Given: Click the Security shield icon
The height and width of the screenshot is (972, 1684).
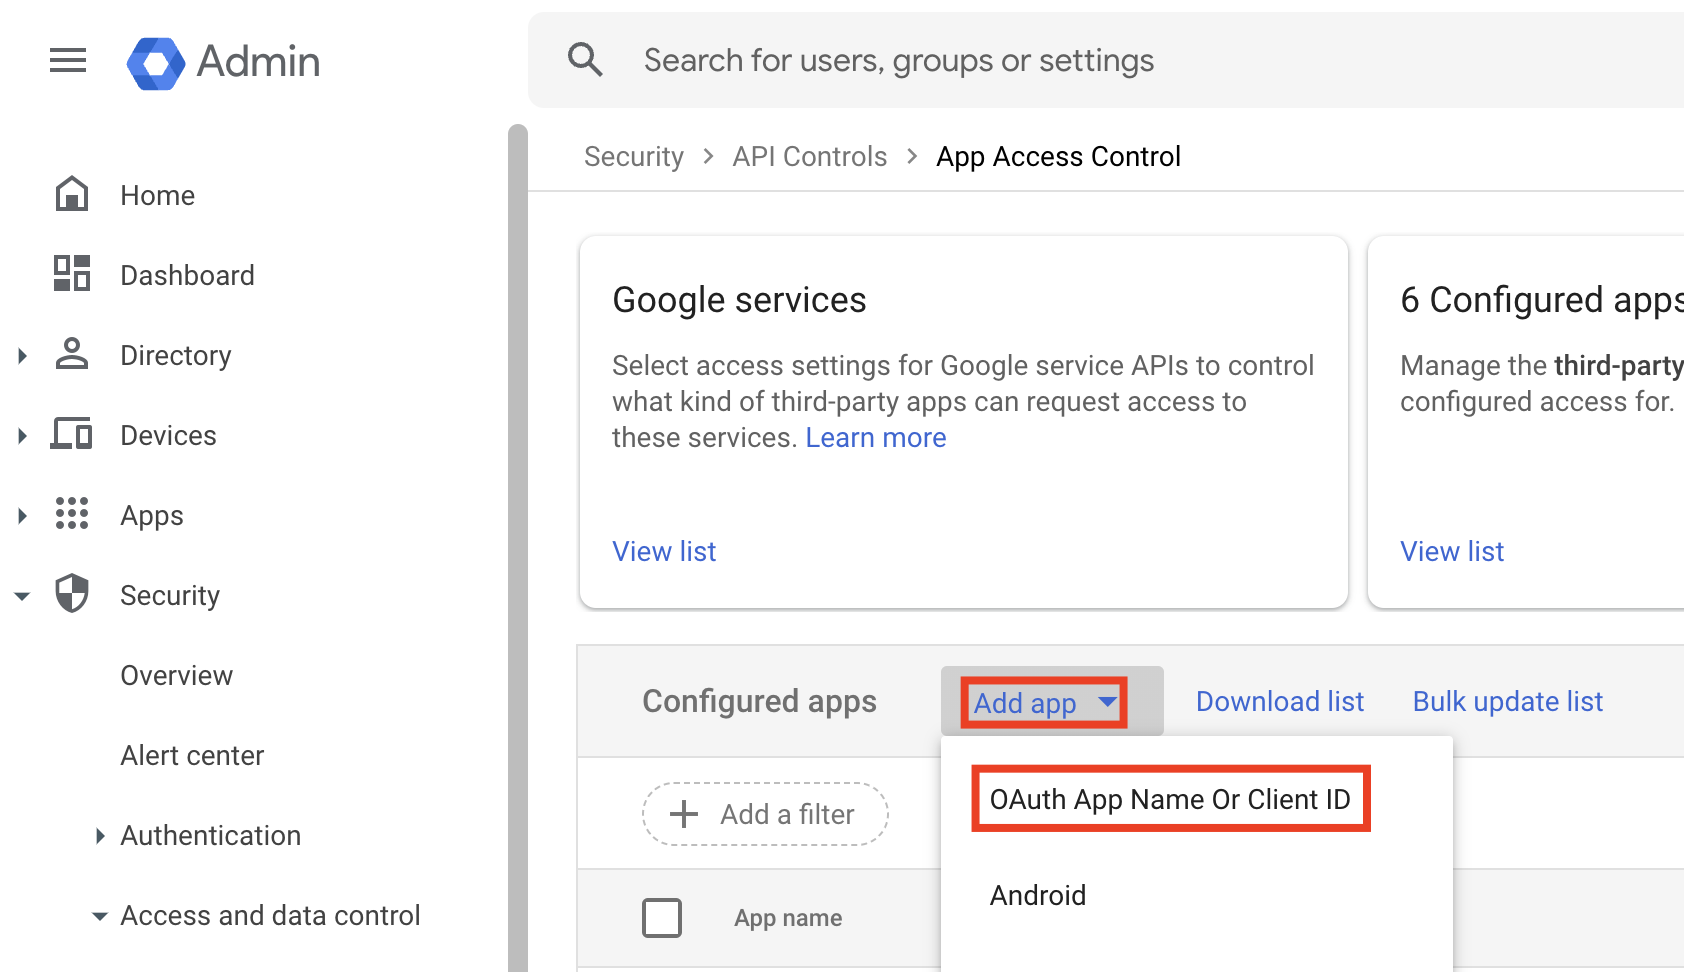Looking at the screenshot, I should (x=72, y=594).
